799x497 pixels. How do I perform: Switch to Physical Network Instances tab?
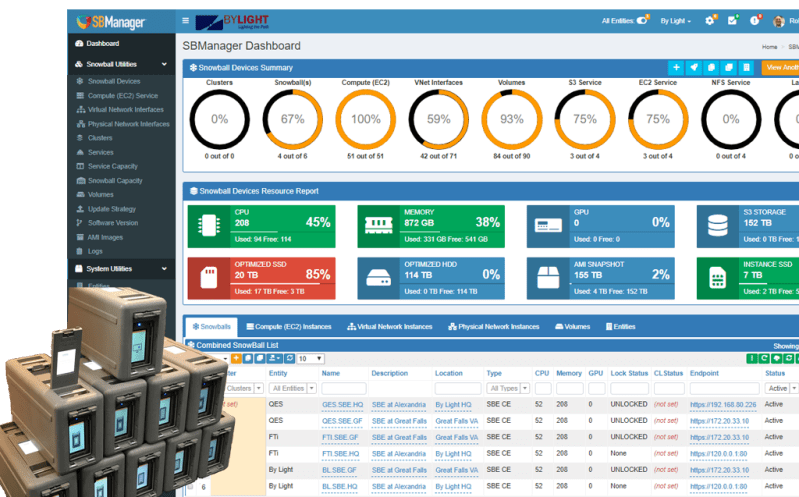tap(494, 327)
